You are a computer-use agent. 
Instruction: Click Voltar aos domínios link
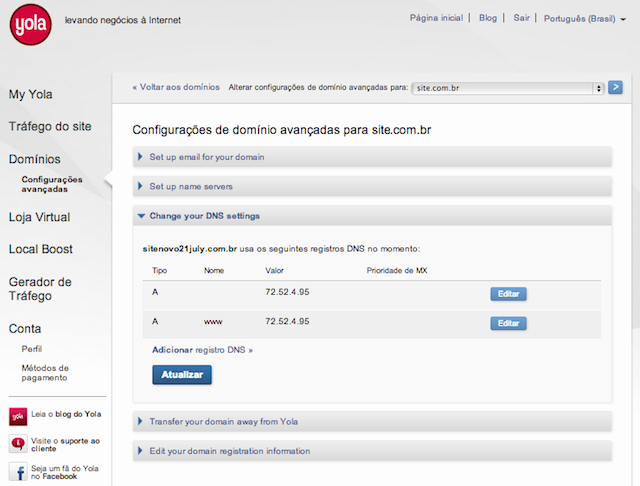176,88
